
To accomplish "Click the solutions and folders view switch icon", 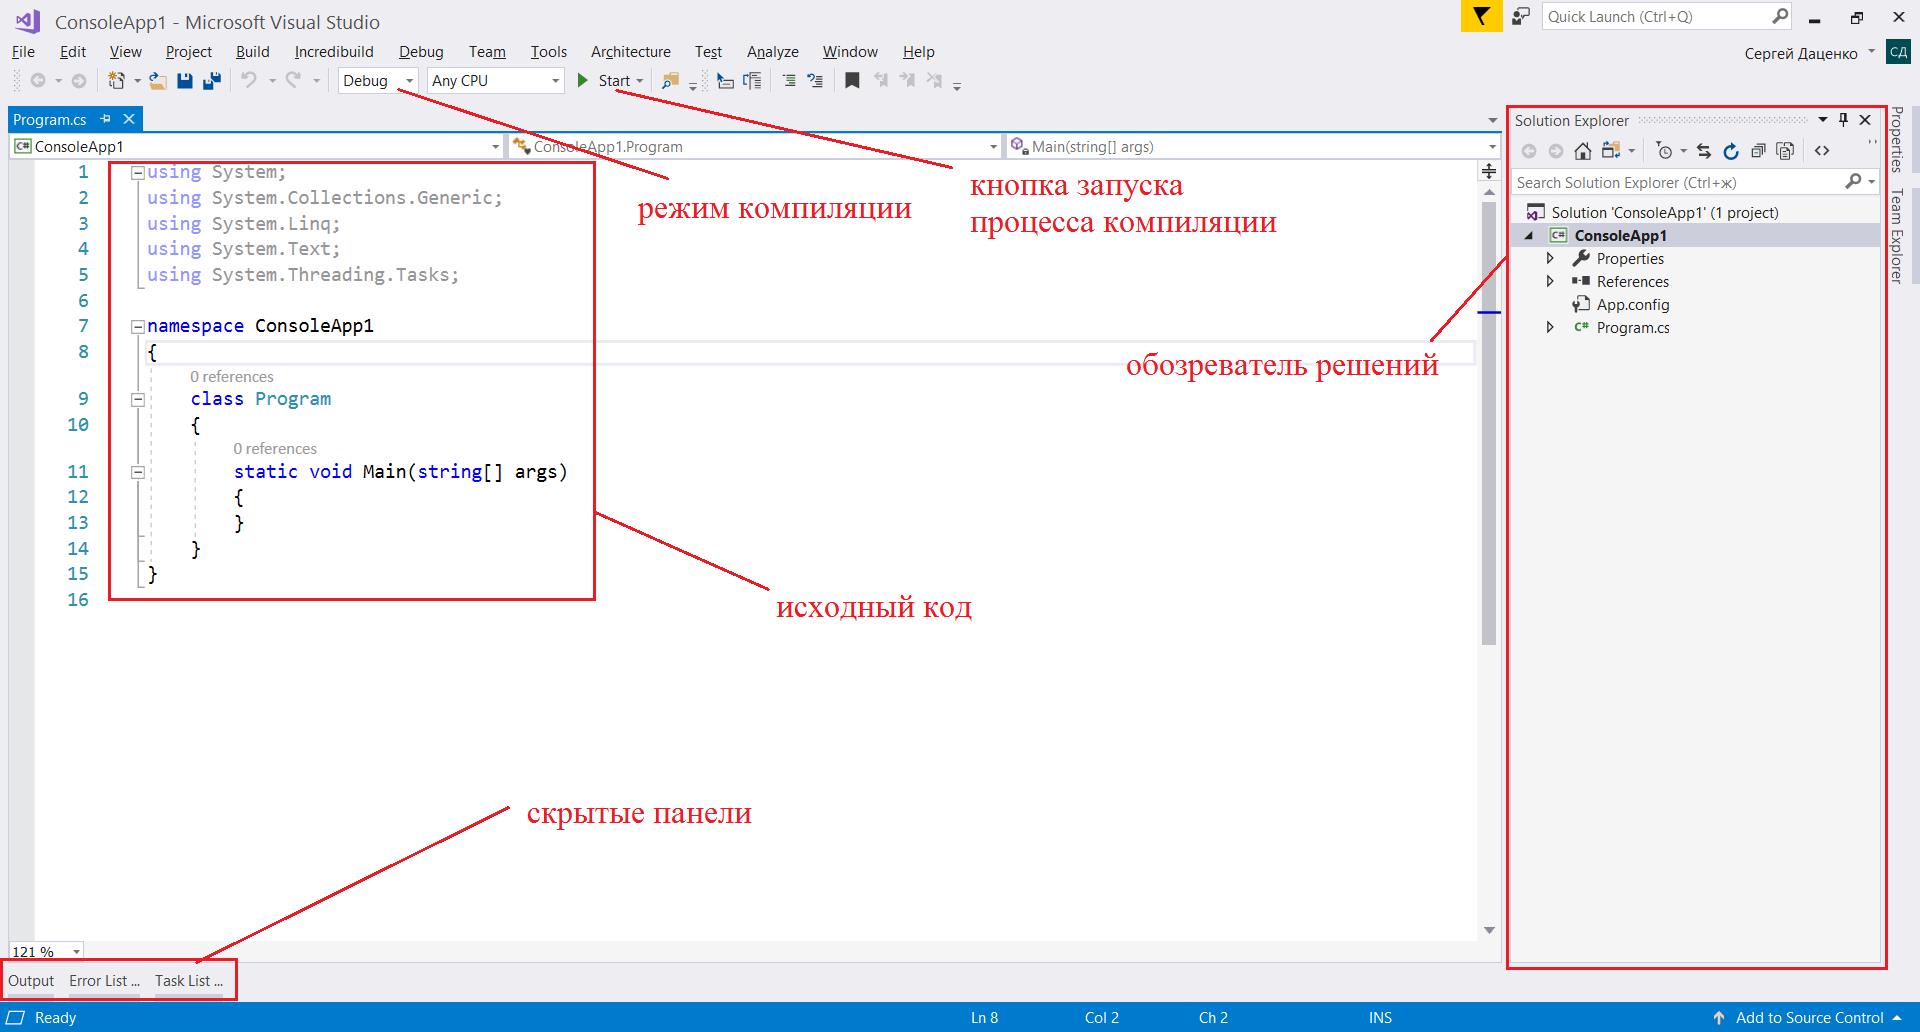I will click(x=1610, y=151).
